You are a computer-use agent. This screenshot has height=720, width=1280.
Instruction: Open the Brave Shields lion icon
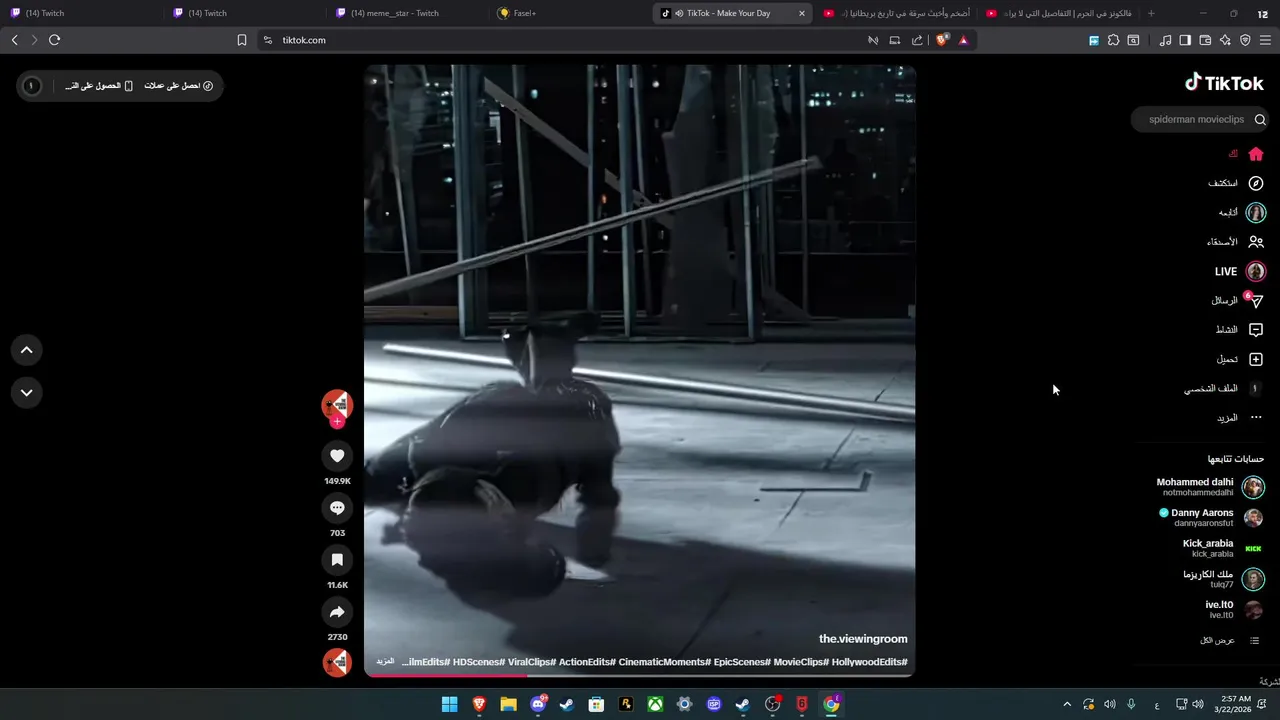click(942, 40)
